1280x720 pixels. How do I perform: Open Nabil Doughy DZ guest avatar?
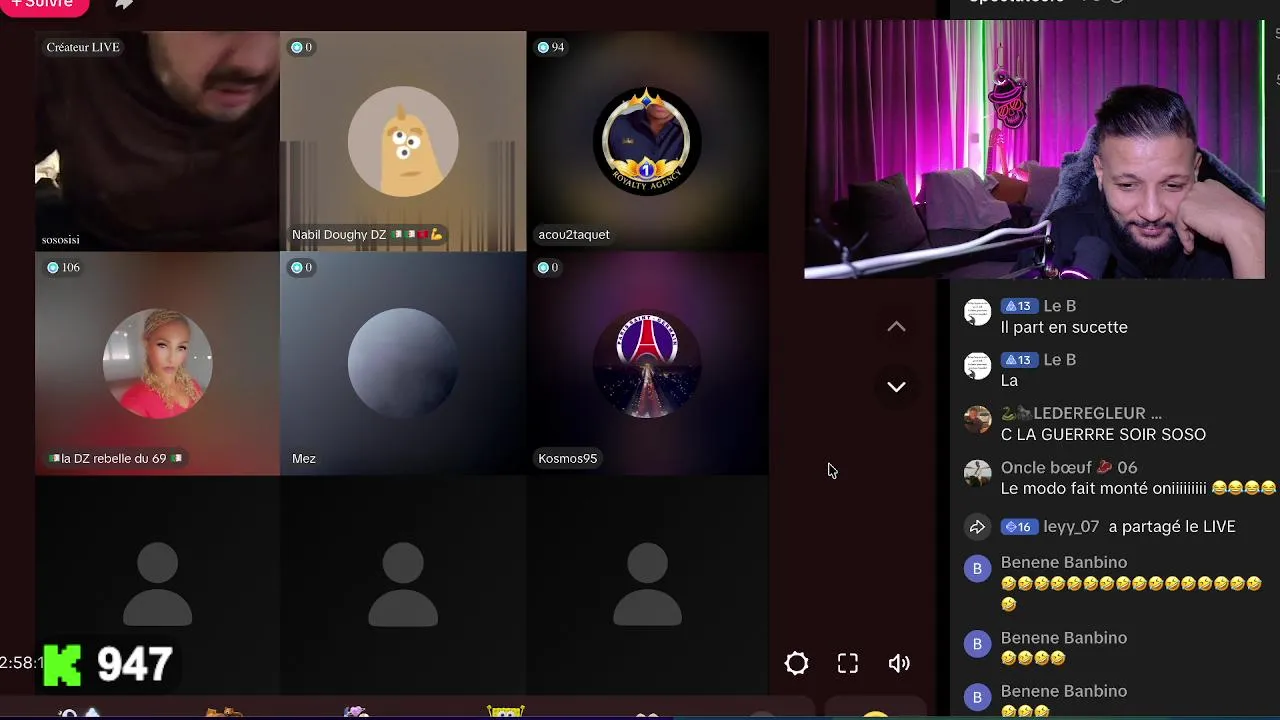403,141
